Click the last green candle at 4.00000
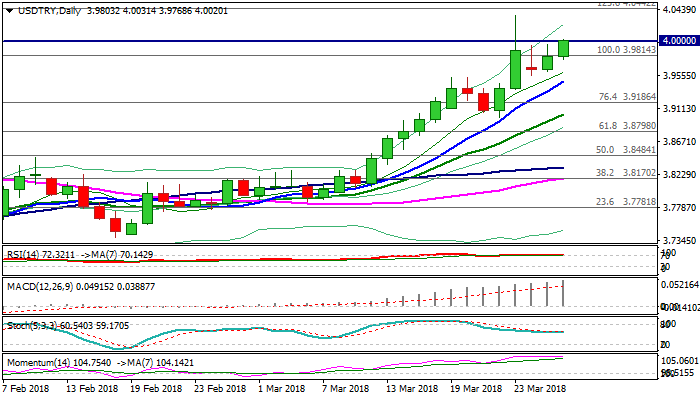Image resolution: width=700 pixels, height=400 pixels. [x=563, y=49]
